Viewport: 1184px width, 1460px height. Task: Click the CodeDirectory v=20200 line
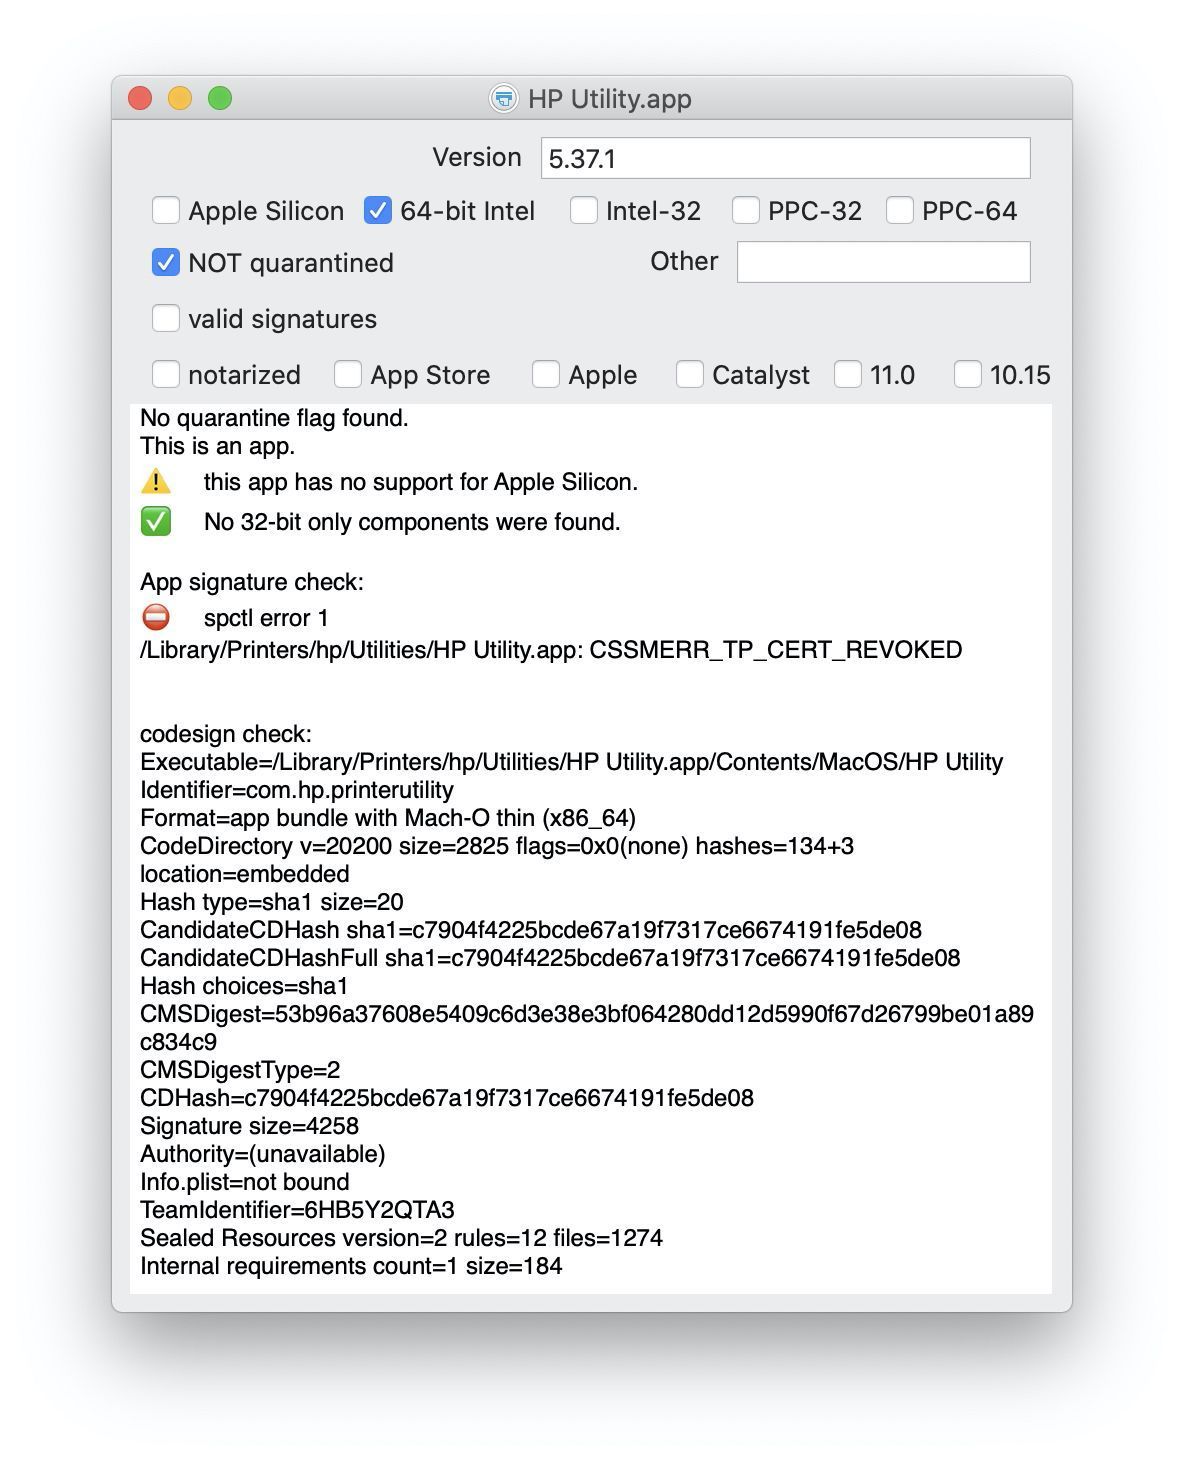click(497, 846)
